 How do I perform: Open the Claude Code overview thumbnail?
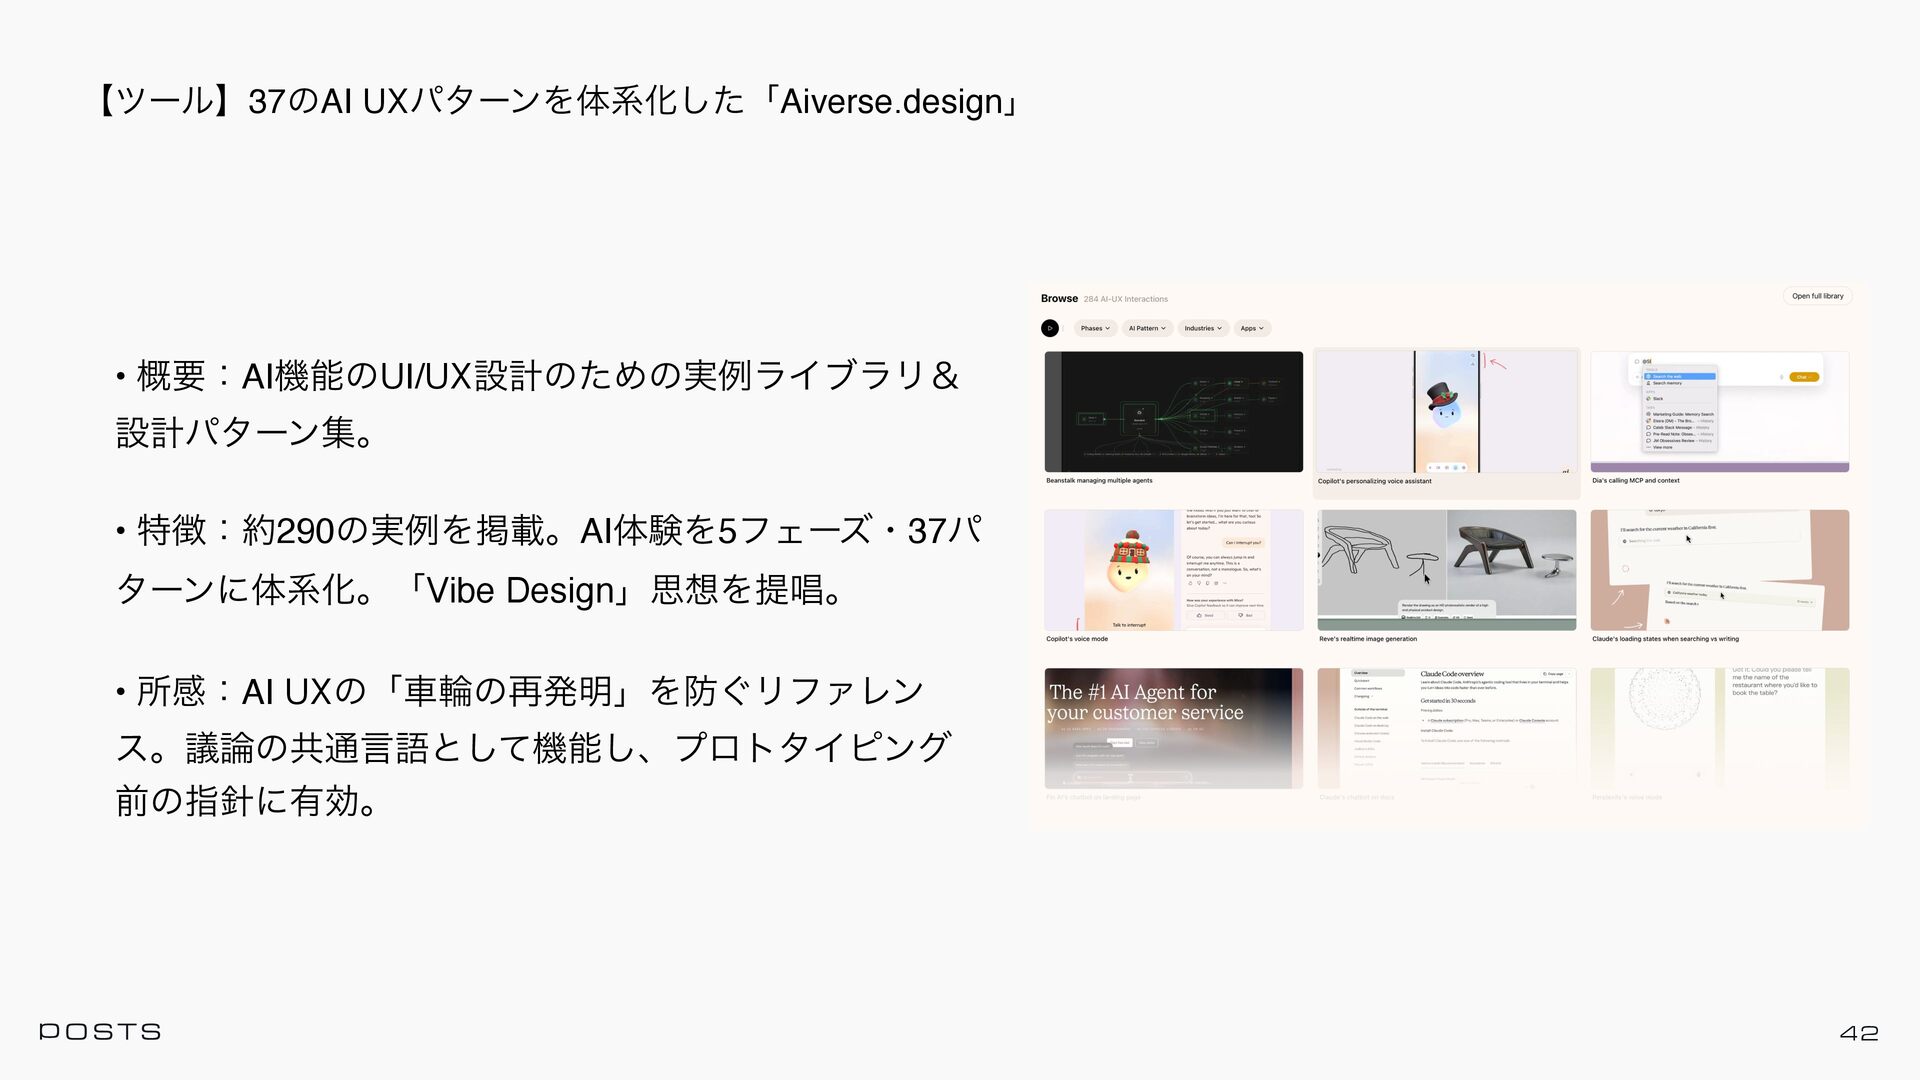pos(1446,728)
